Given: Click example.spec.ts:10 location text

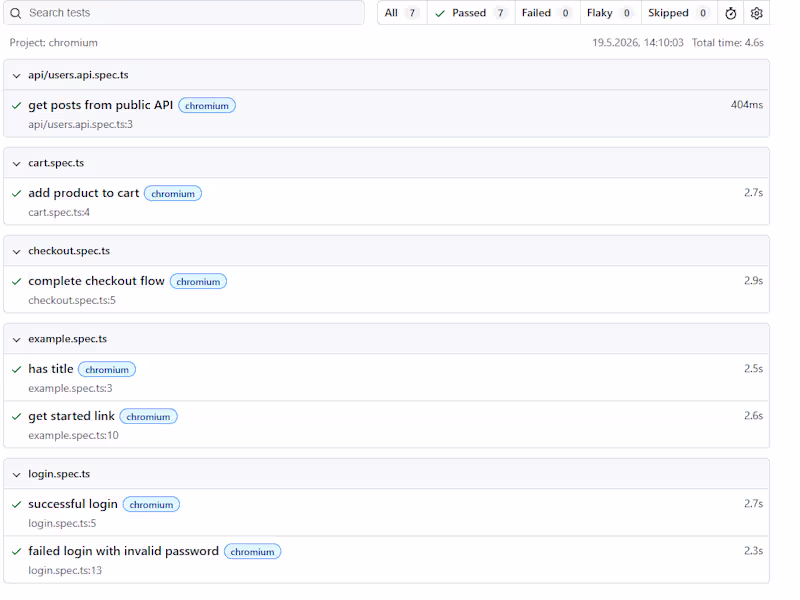Looking at the screenshot, I should (73, 436).
